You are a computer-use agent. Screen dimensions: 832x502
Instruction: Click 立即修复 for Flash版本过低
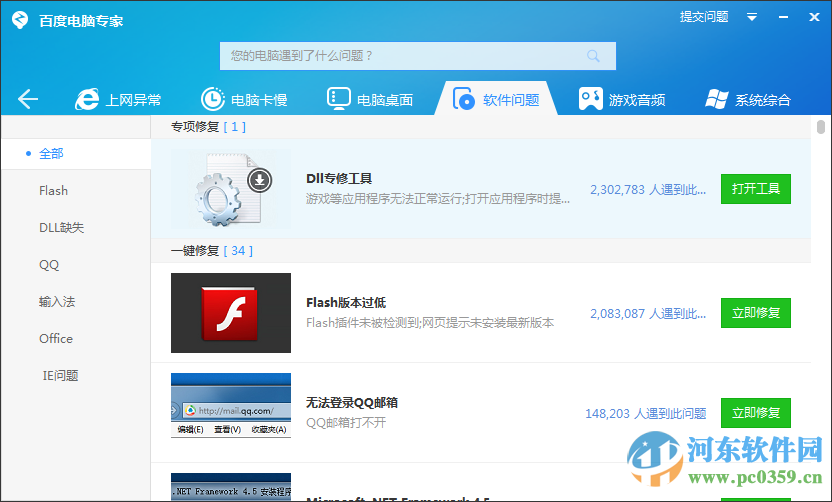(756, 313)
